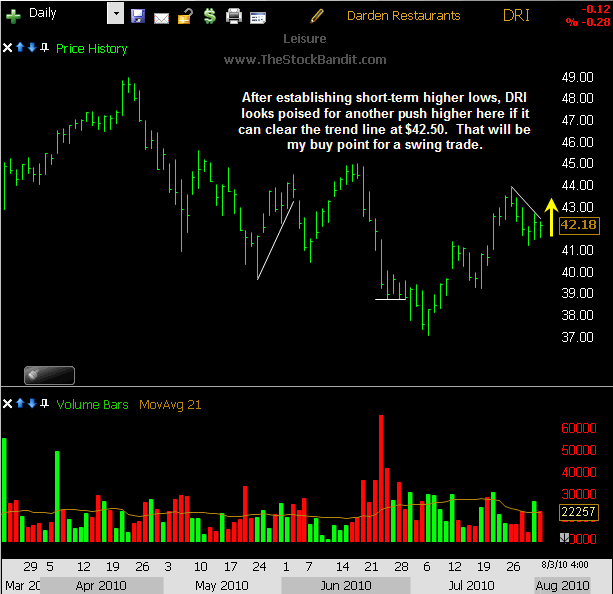Move Volume Bars pane up with arrow

pyautogui.click(x=20, y=404)
